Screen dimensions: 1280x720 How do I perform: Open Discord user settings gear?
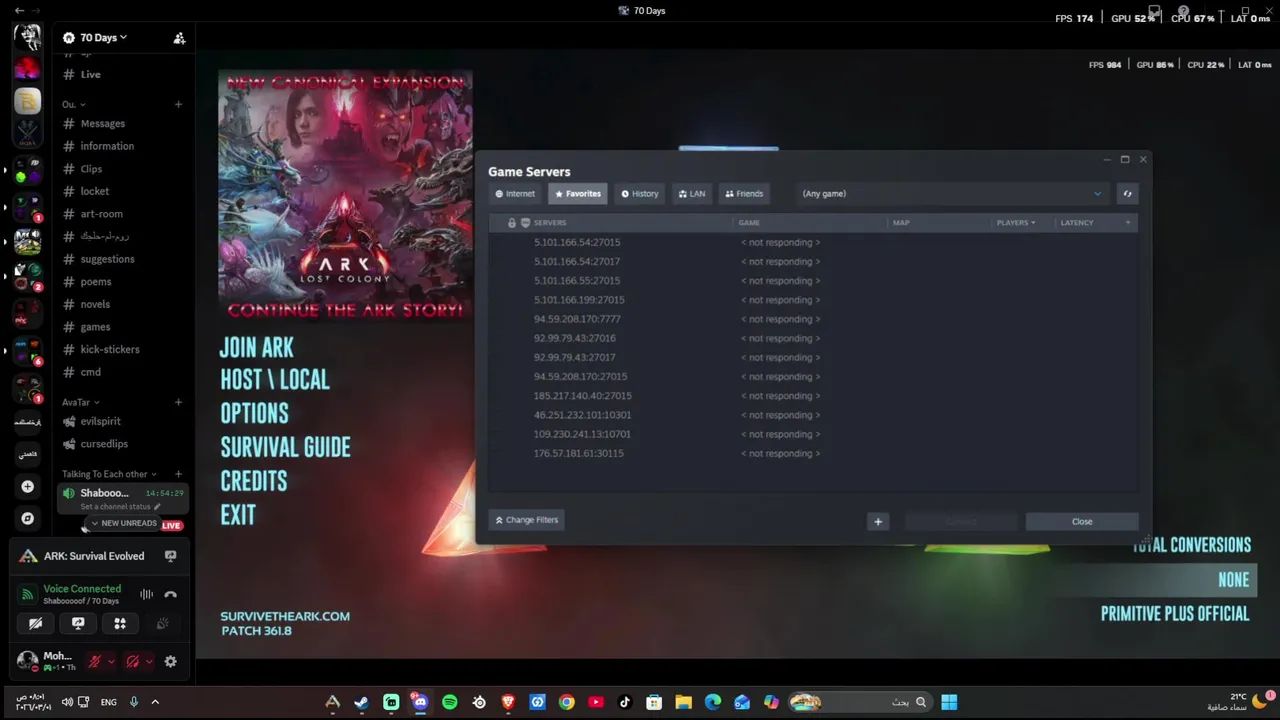pos(170,661)
